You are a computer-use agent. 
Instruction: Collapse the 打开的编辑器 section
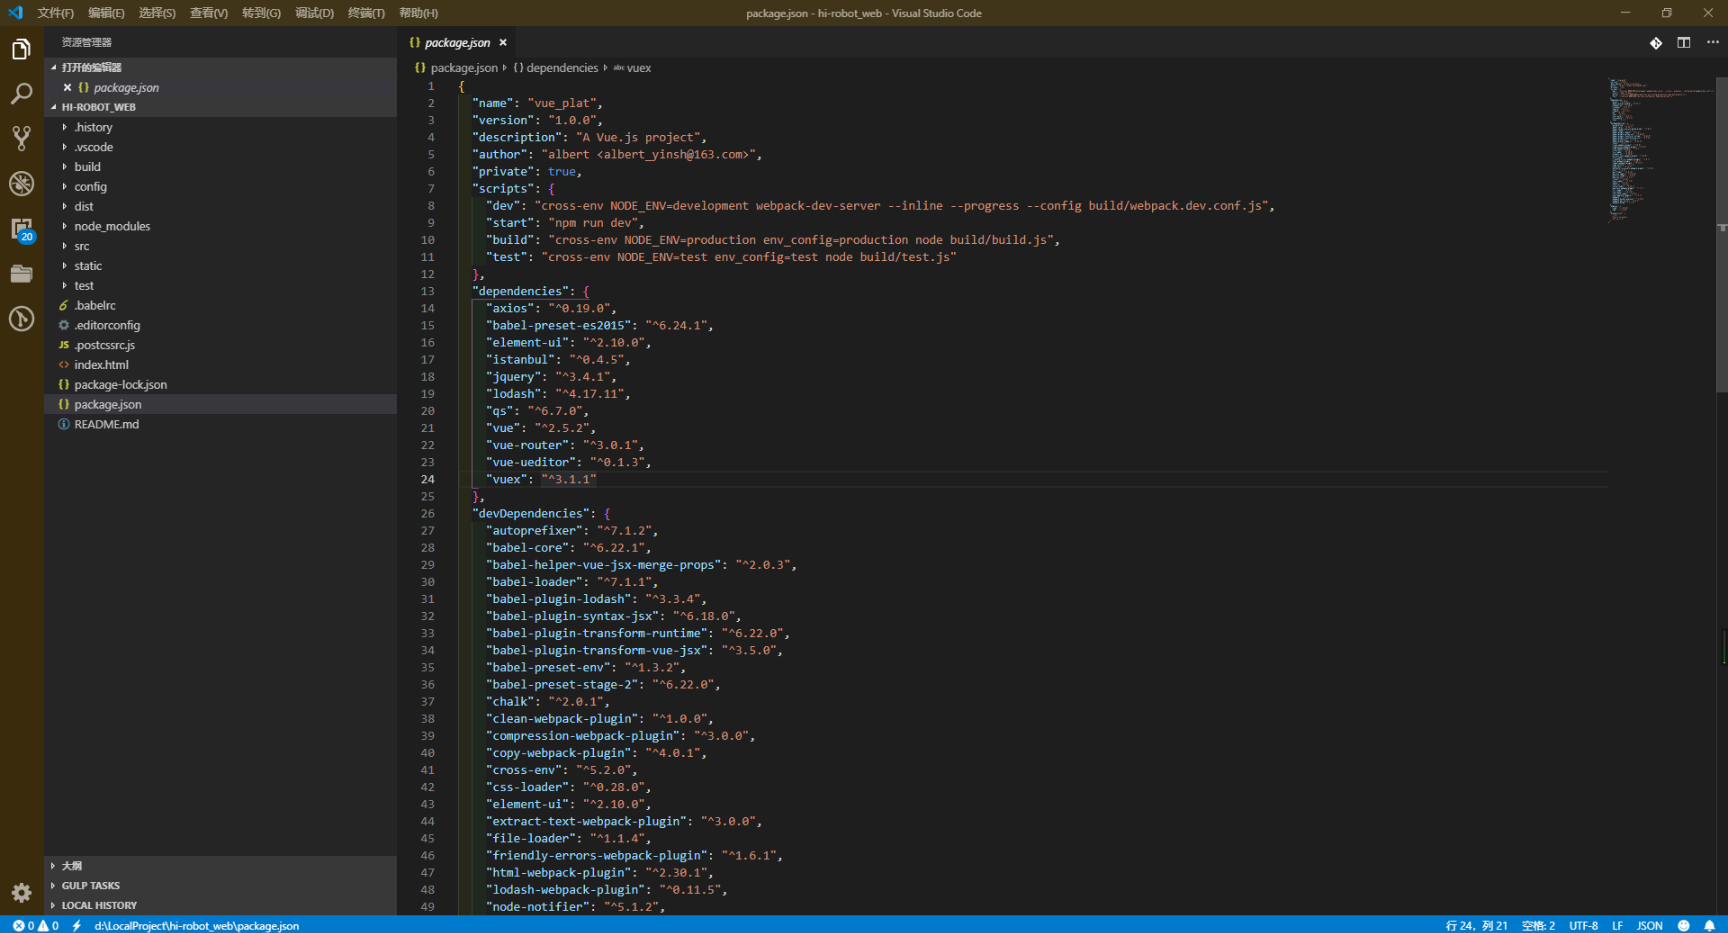220,68
